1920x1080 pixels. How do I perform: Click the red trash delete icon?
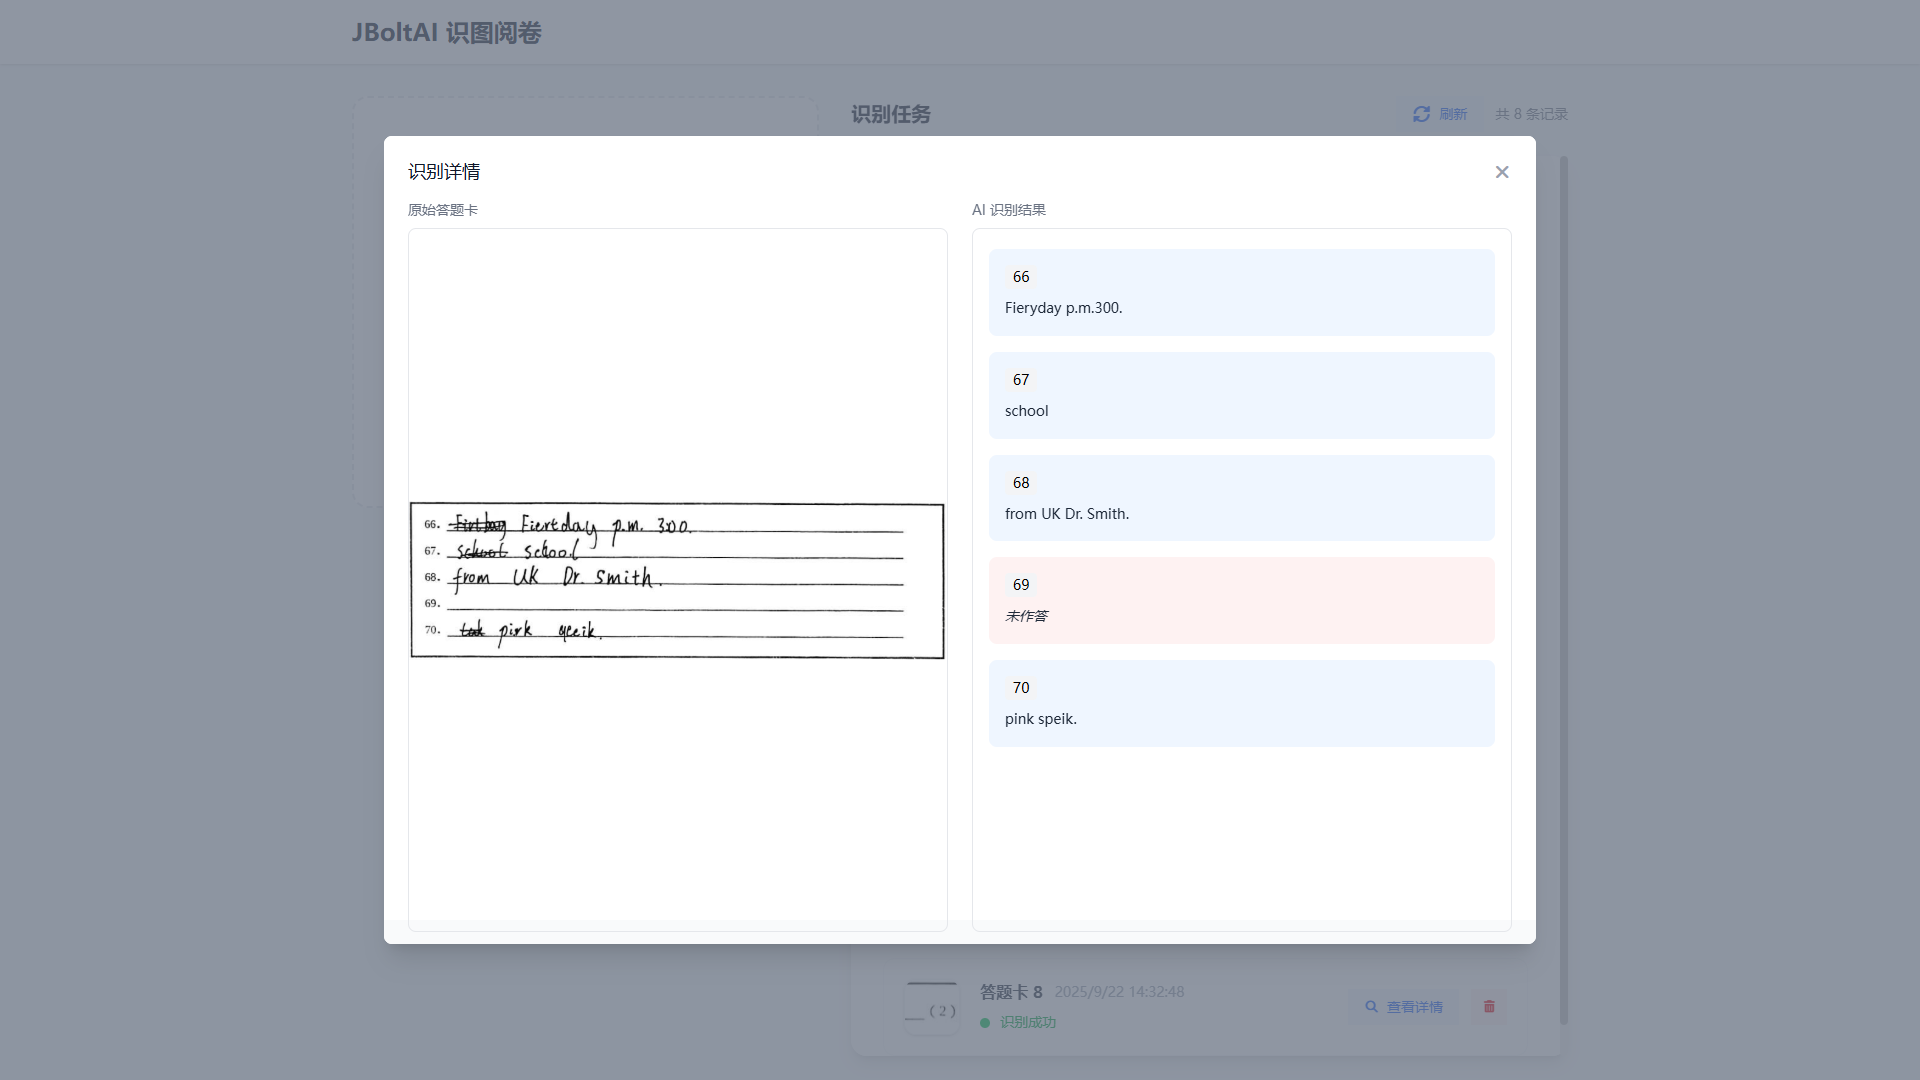click(1489, 1006)
